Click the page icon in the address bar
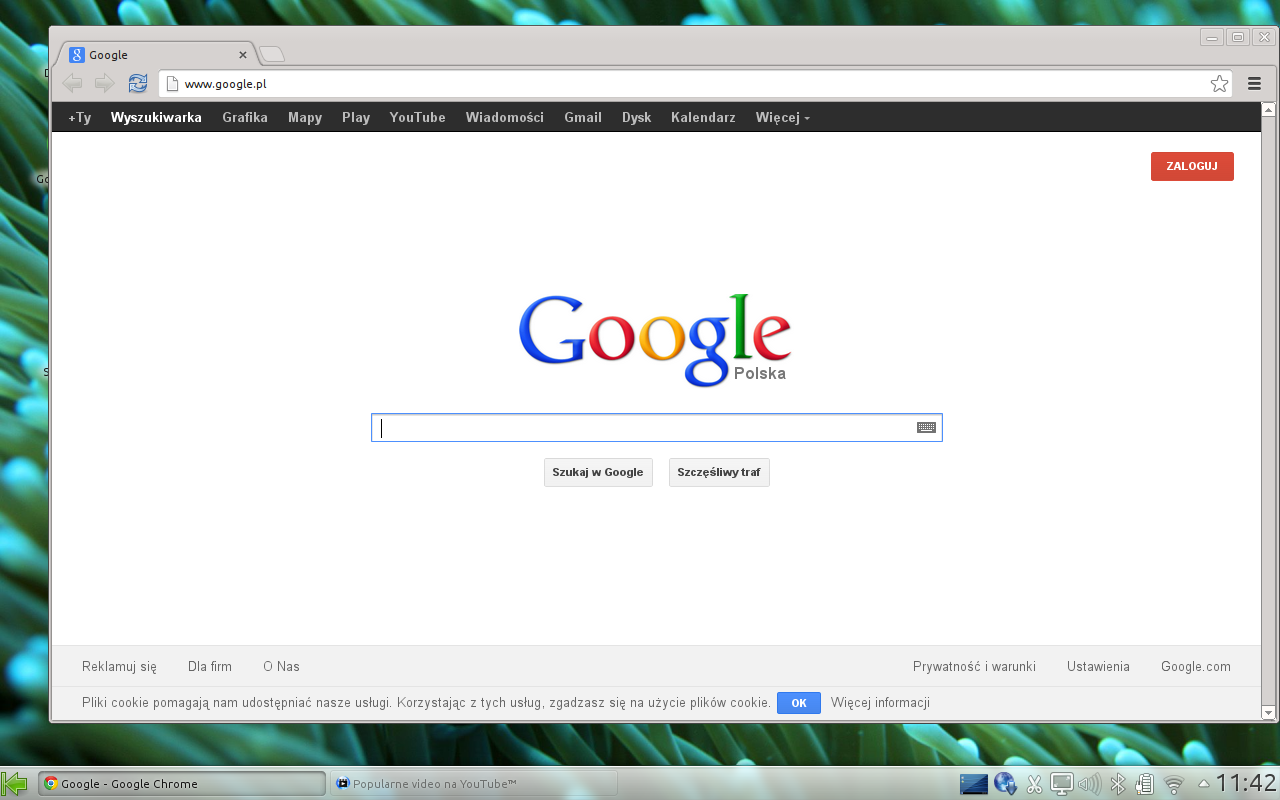This screenshot has height=800, width=1280. pyautogui.click(x=172, y=84)
